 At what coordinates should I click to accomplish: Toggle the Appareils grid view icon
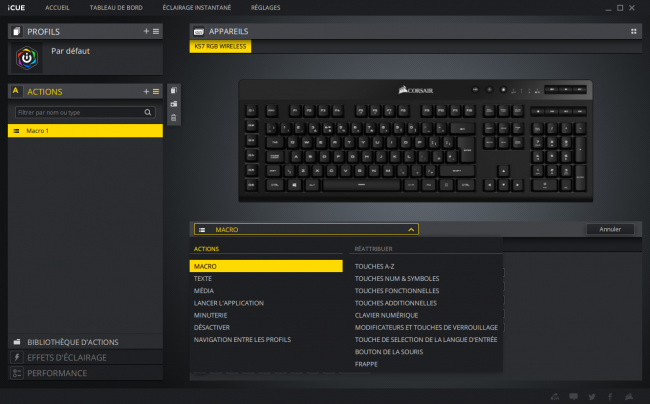(x=633, y=31)
